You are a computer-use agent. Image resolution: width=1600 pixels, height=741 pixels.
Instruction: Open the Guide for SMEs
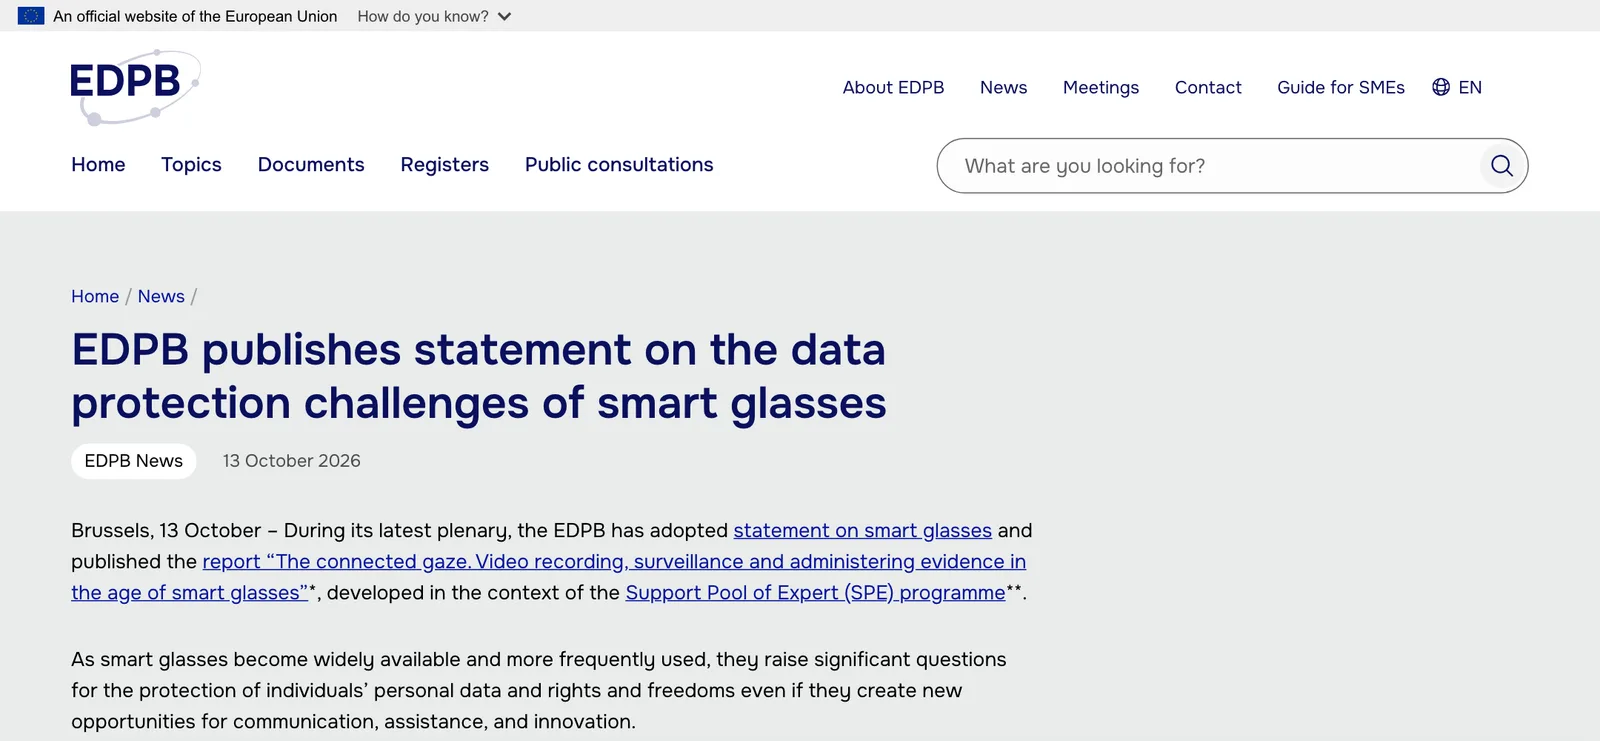click(x=1340, y=87)
